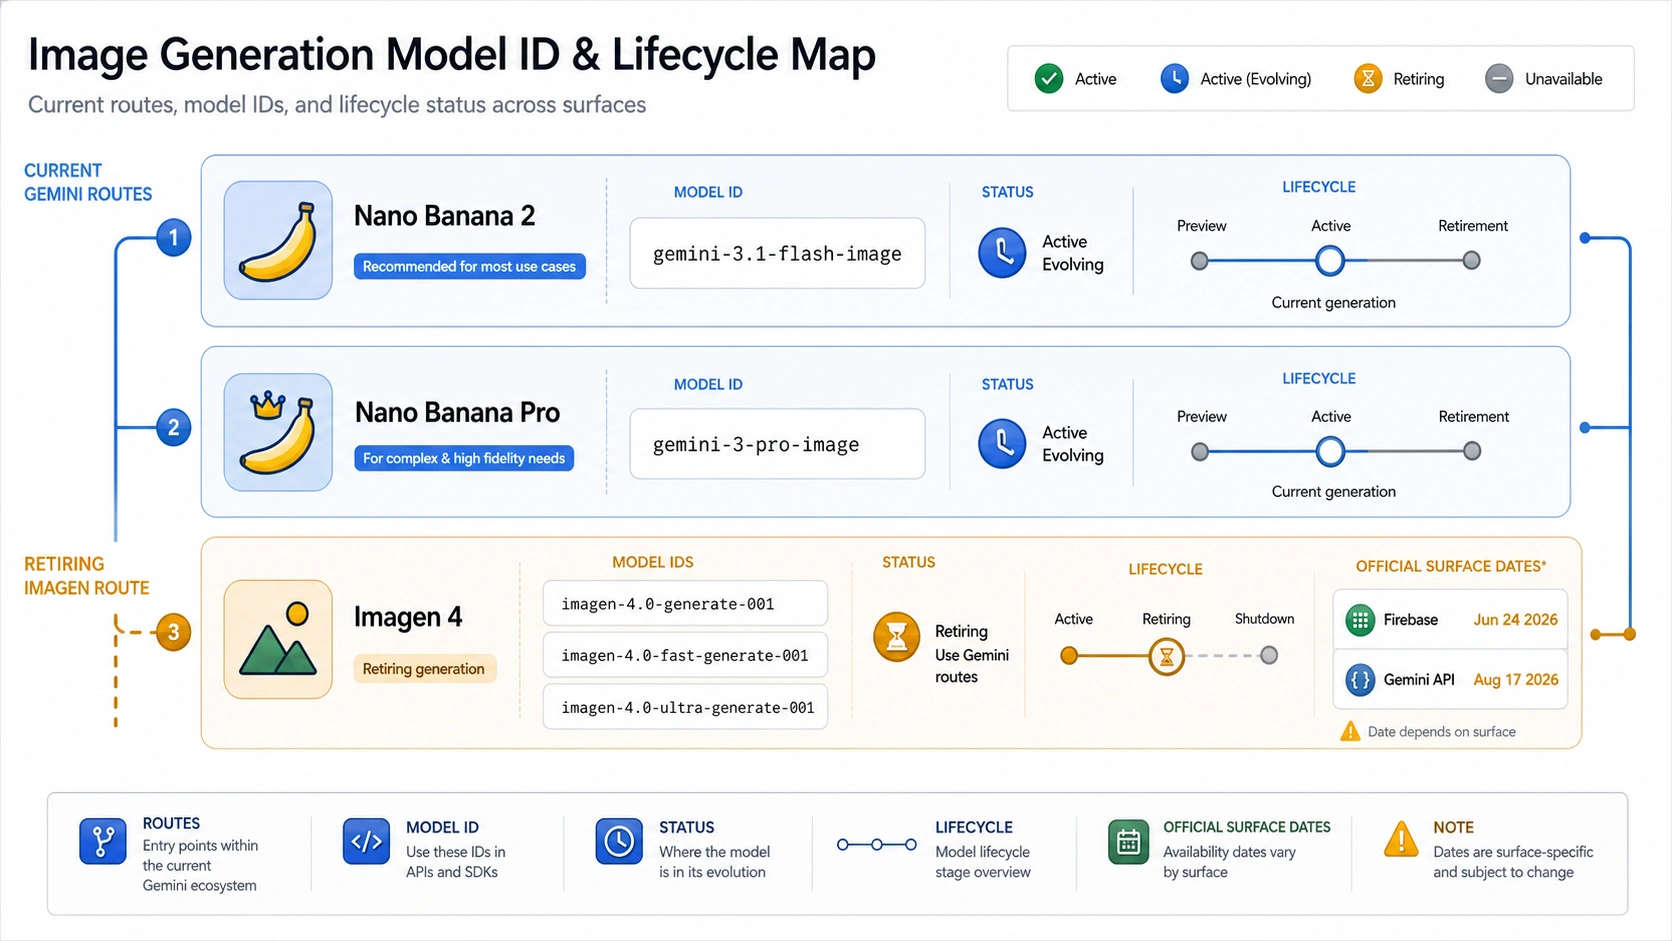
Task: Click the 'MODEL IDS' heading in Imagen row
Action: coord(653,562)
